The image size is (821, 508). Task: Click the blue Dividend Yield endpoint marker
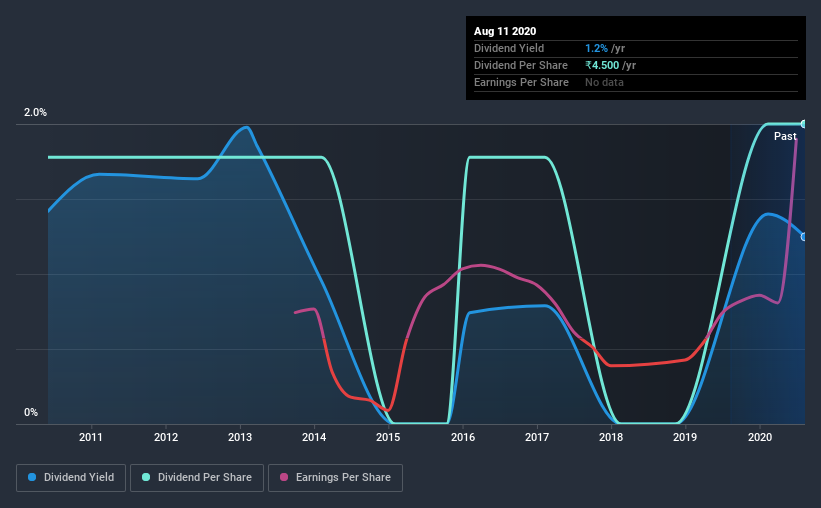tap(804, 237)
